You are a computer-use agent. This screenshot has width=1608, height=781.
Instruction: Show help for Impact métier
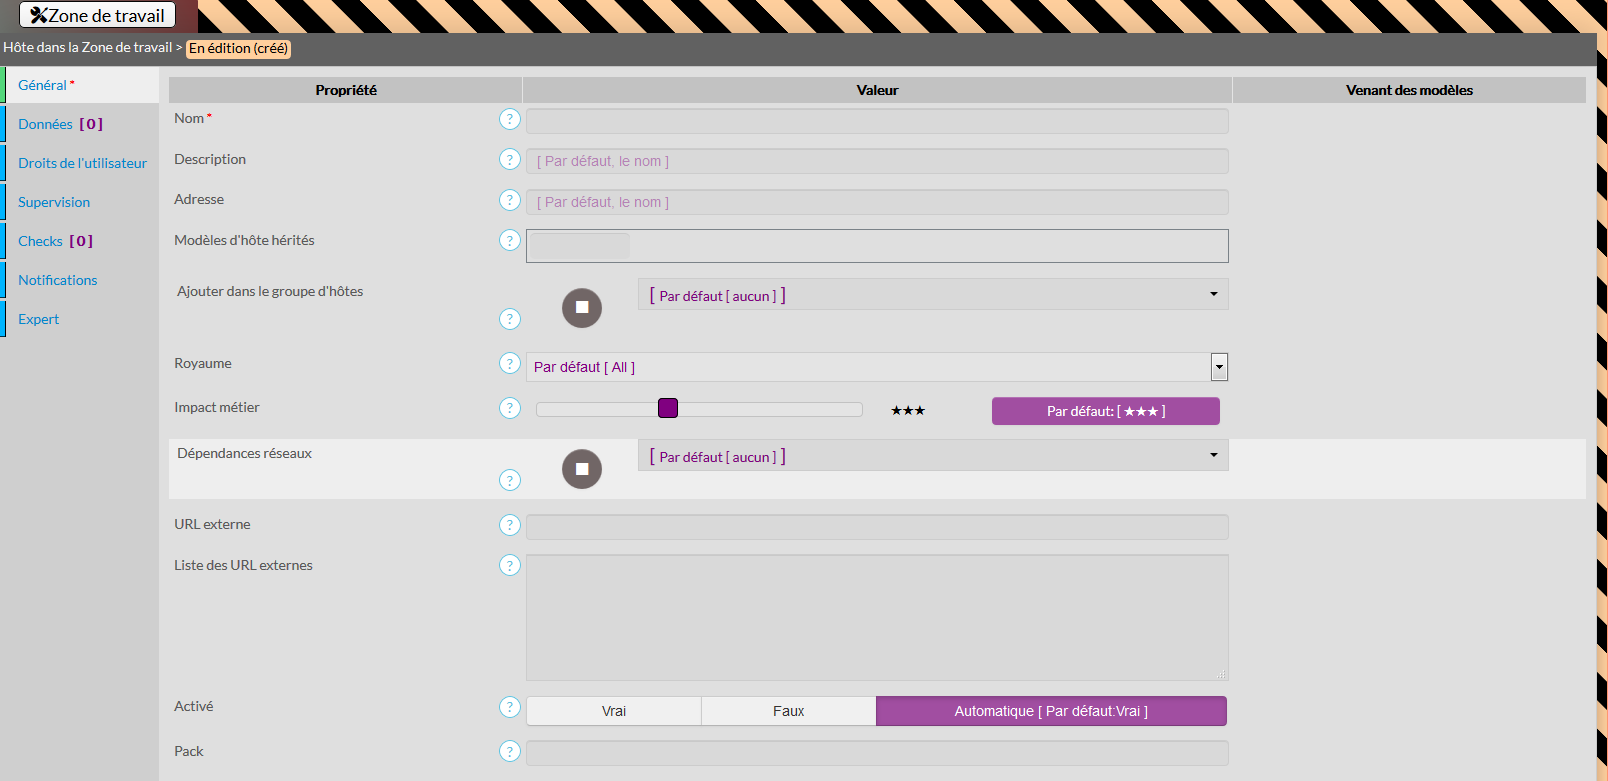[510, 408]
